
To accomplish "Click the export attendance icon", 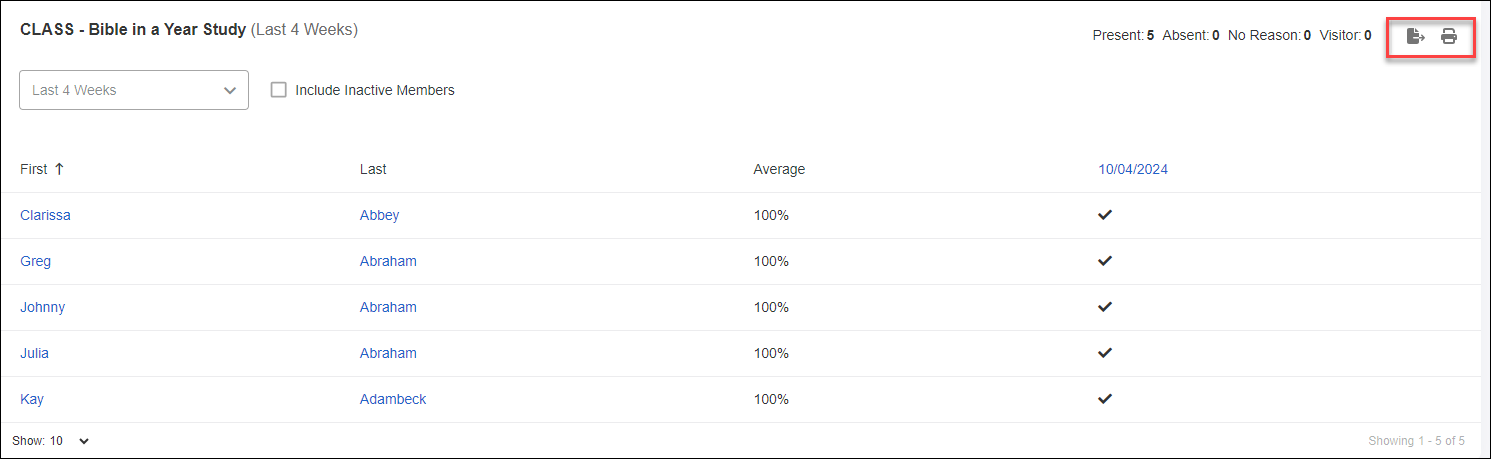I will [x=1415, y=37].
